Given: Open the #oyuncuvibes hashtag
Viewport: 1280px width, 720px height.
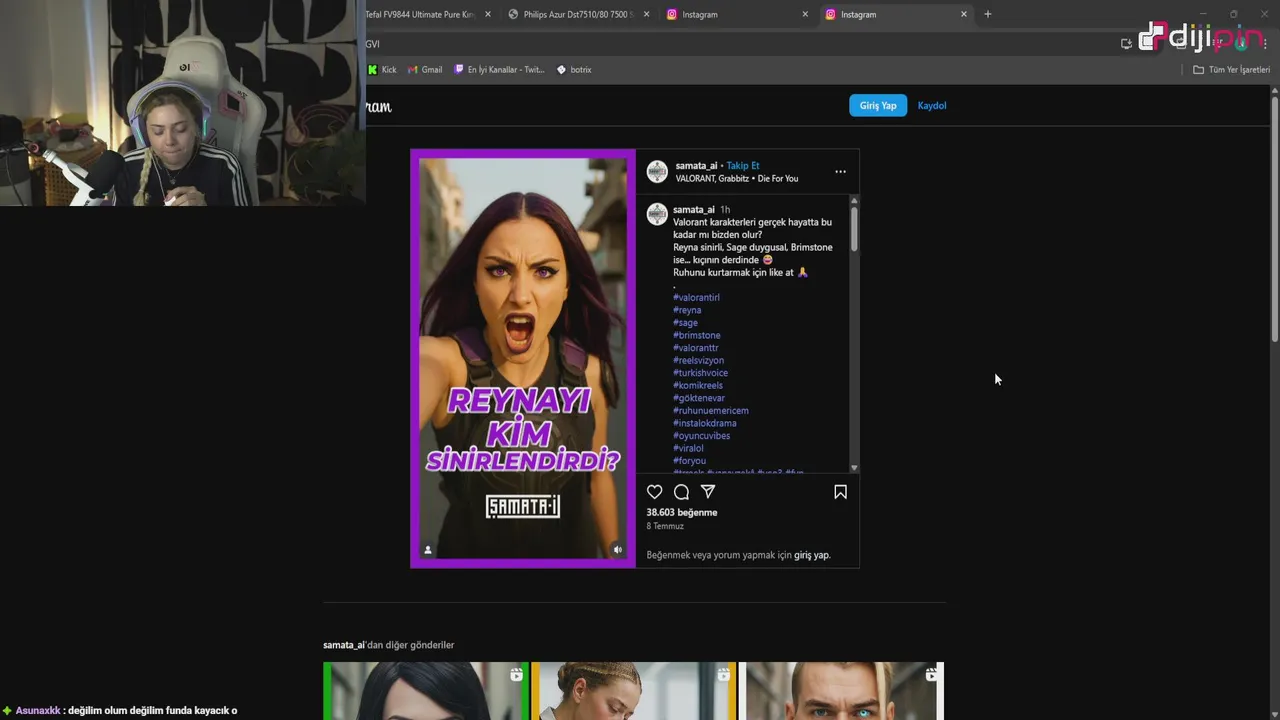Looking at the screenshot, I should pos(701,436).
